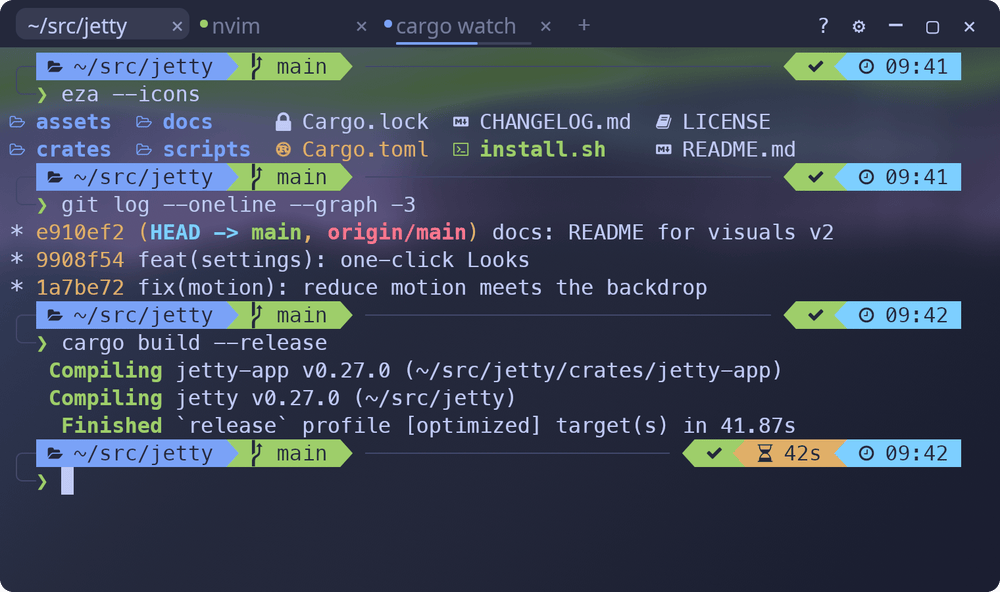
Task: Click the 'feat(settings): one-click Looks' message
Action: [x=334, y=260]
